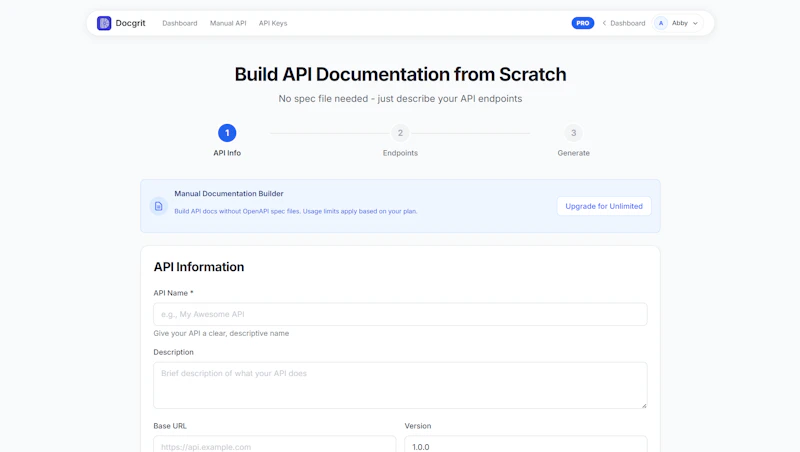Click the 'Base URL' label
The height and width of the screenshot is (452, 800).
pyautogui.click(x=170, y=426)
